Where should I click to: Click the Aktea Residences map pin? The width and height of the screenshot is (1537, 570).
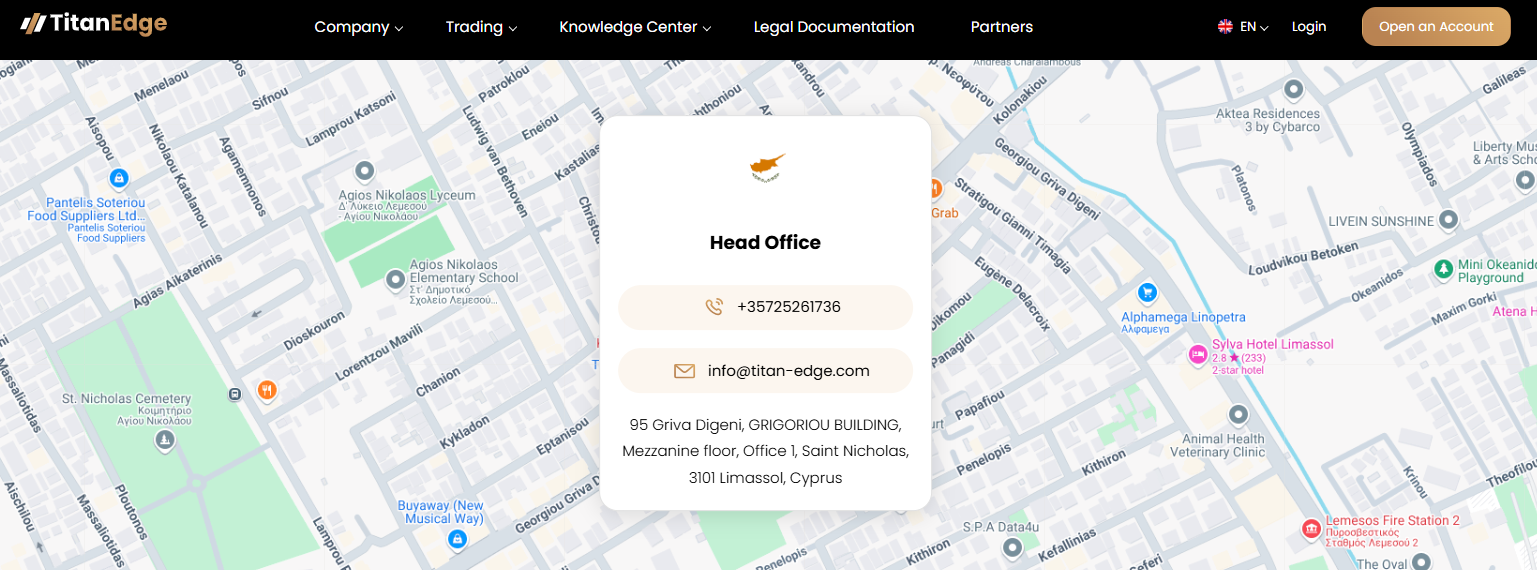point(1293,90)
